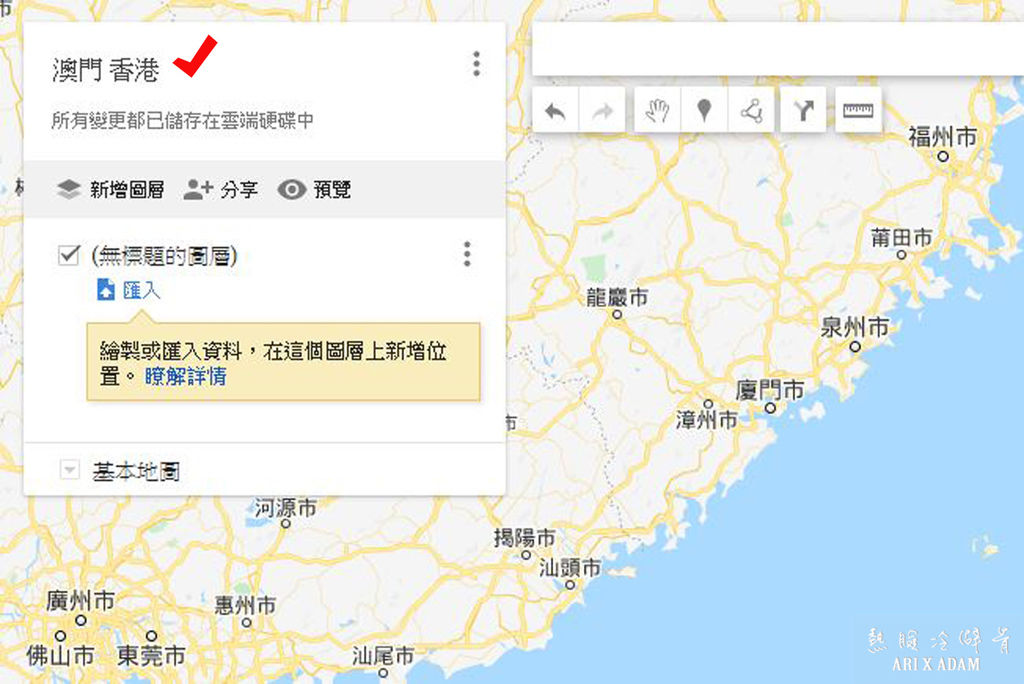Click the 廈門市 city marker on map
1024x684 pixels.
tap(771, 408)
